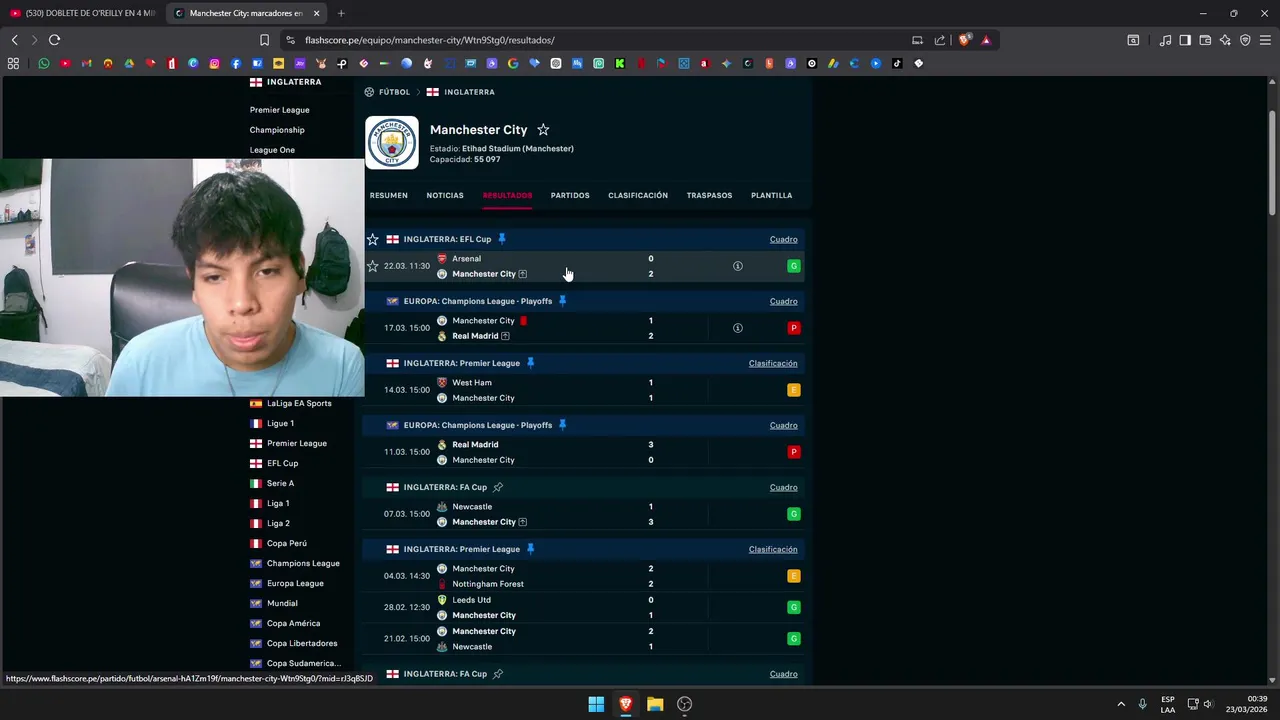Star the EFL Cup competition header
1280x720 pixels.
pyautogui.click(x=373, y=240)
